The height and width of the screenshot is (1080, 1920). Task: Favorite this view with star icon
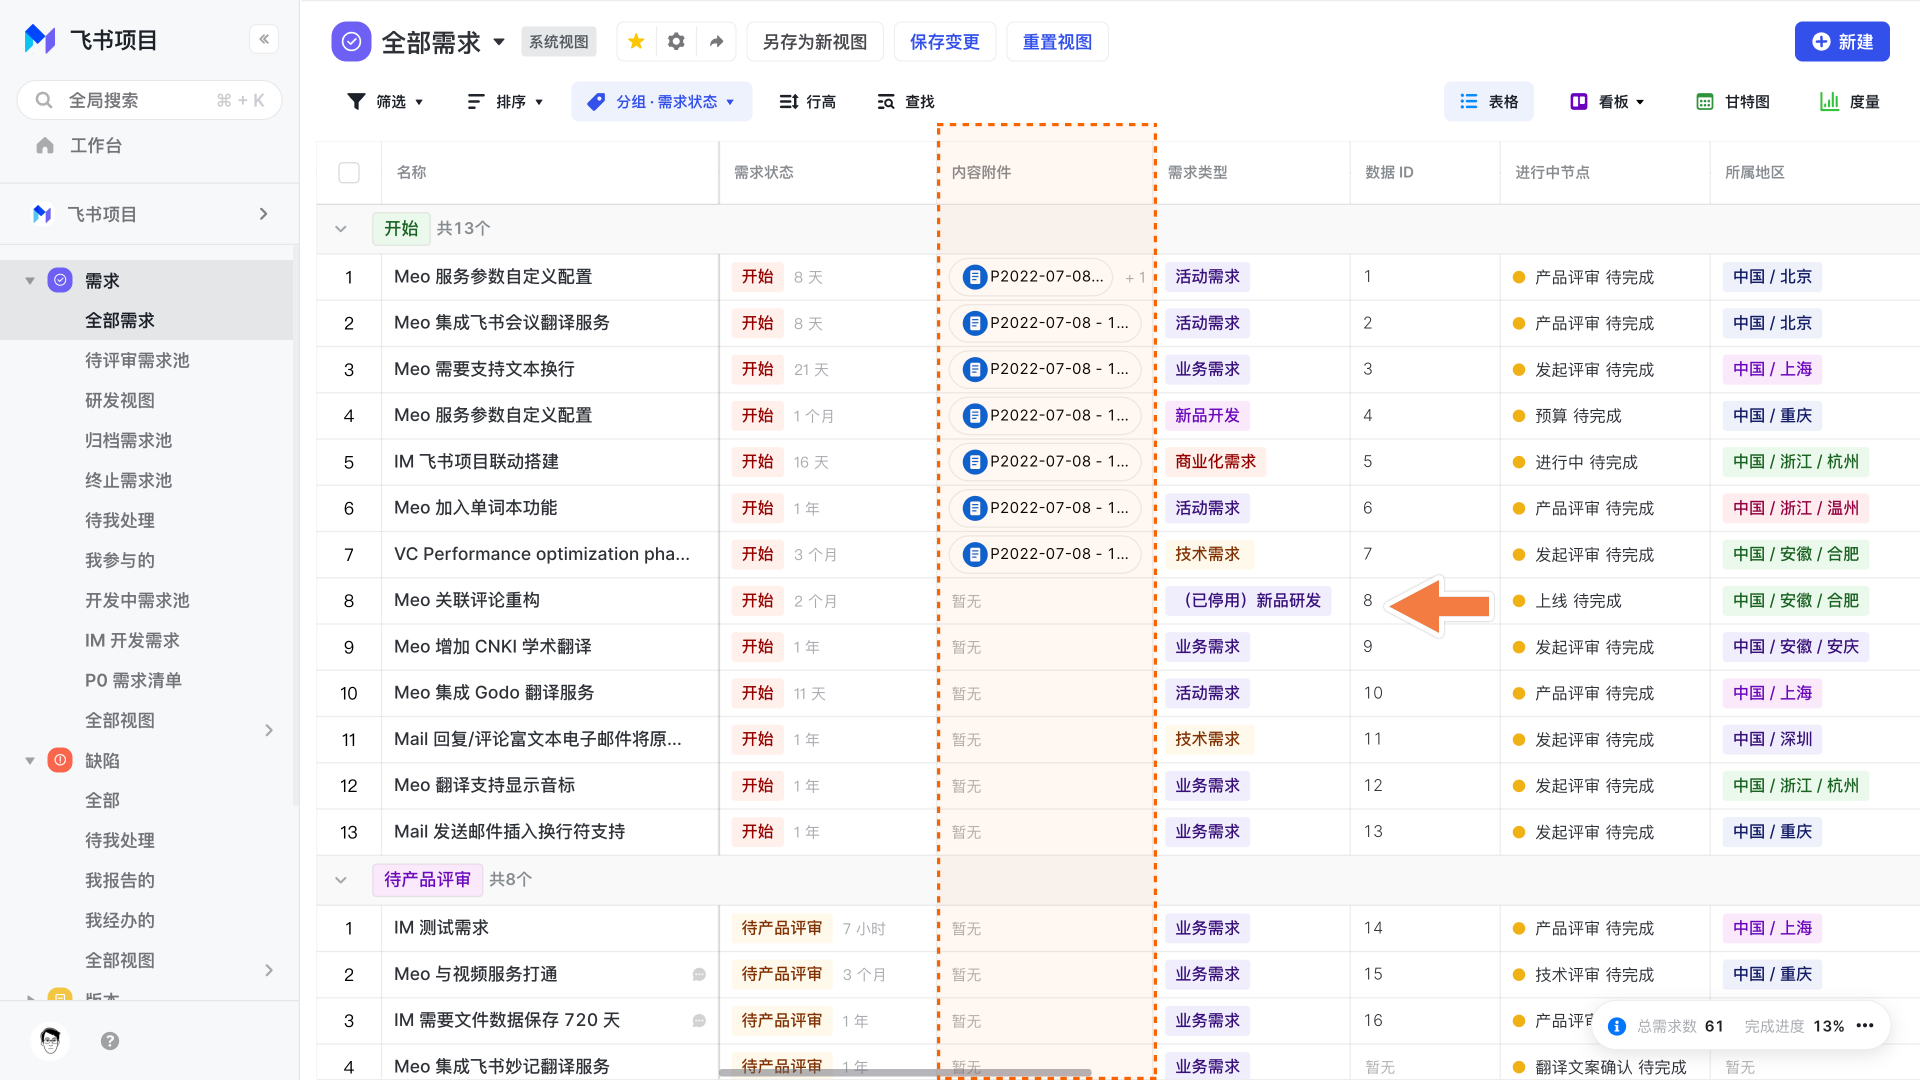(636, 41)
